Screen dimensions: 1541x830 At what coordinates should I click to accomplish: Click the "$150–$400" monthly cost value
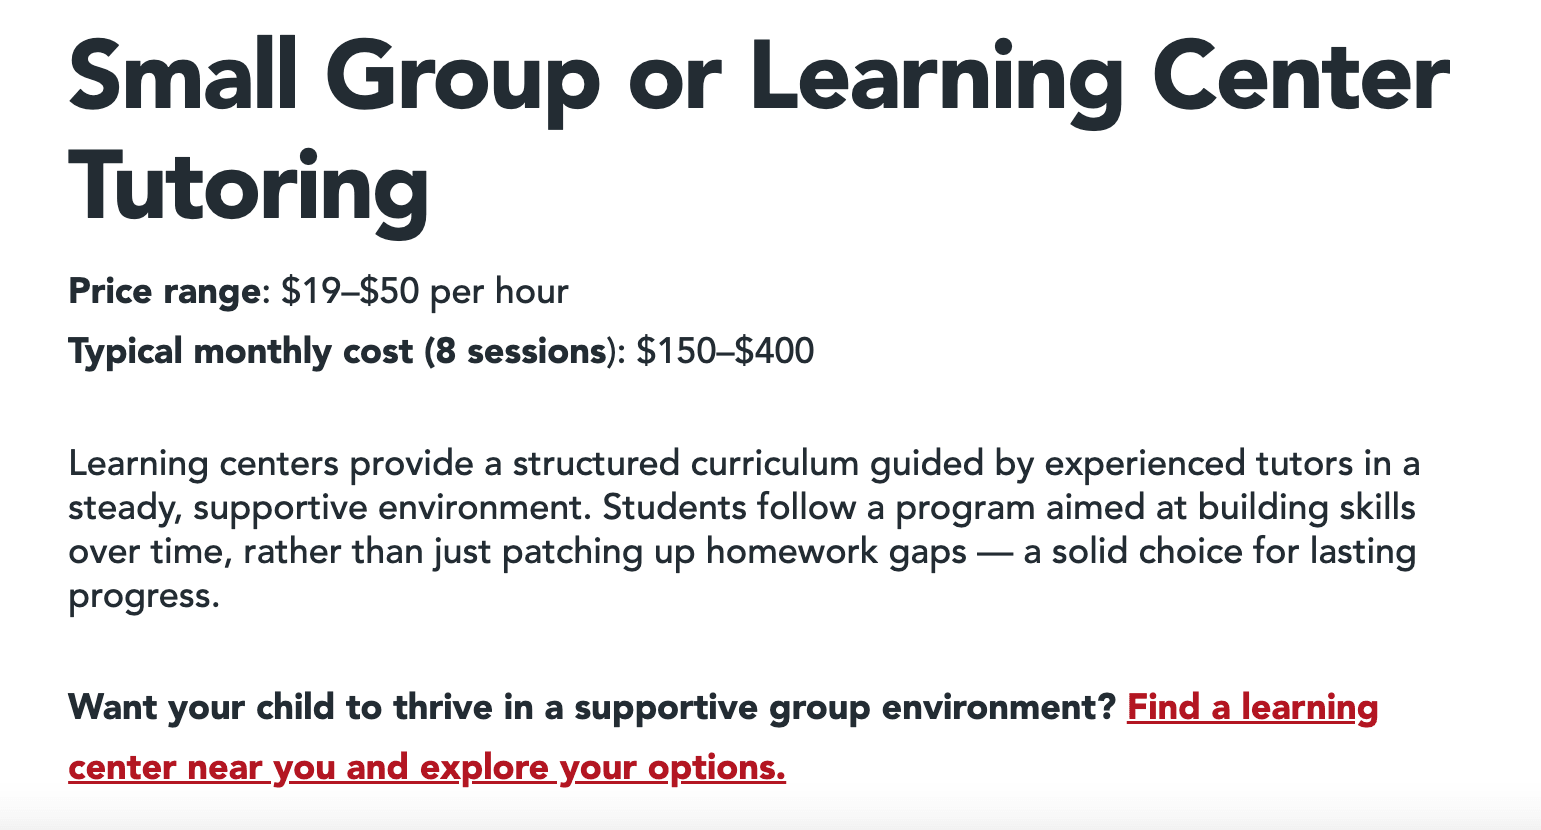pos(725,352)
